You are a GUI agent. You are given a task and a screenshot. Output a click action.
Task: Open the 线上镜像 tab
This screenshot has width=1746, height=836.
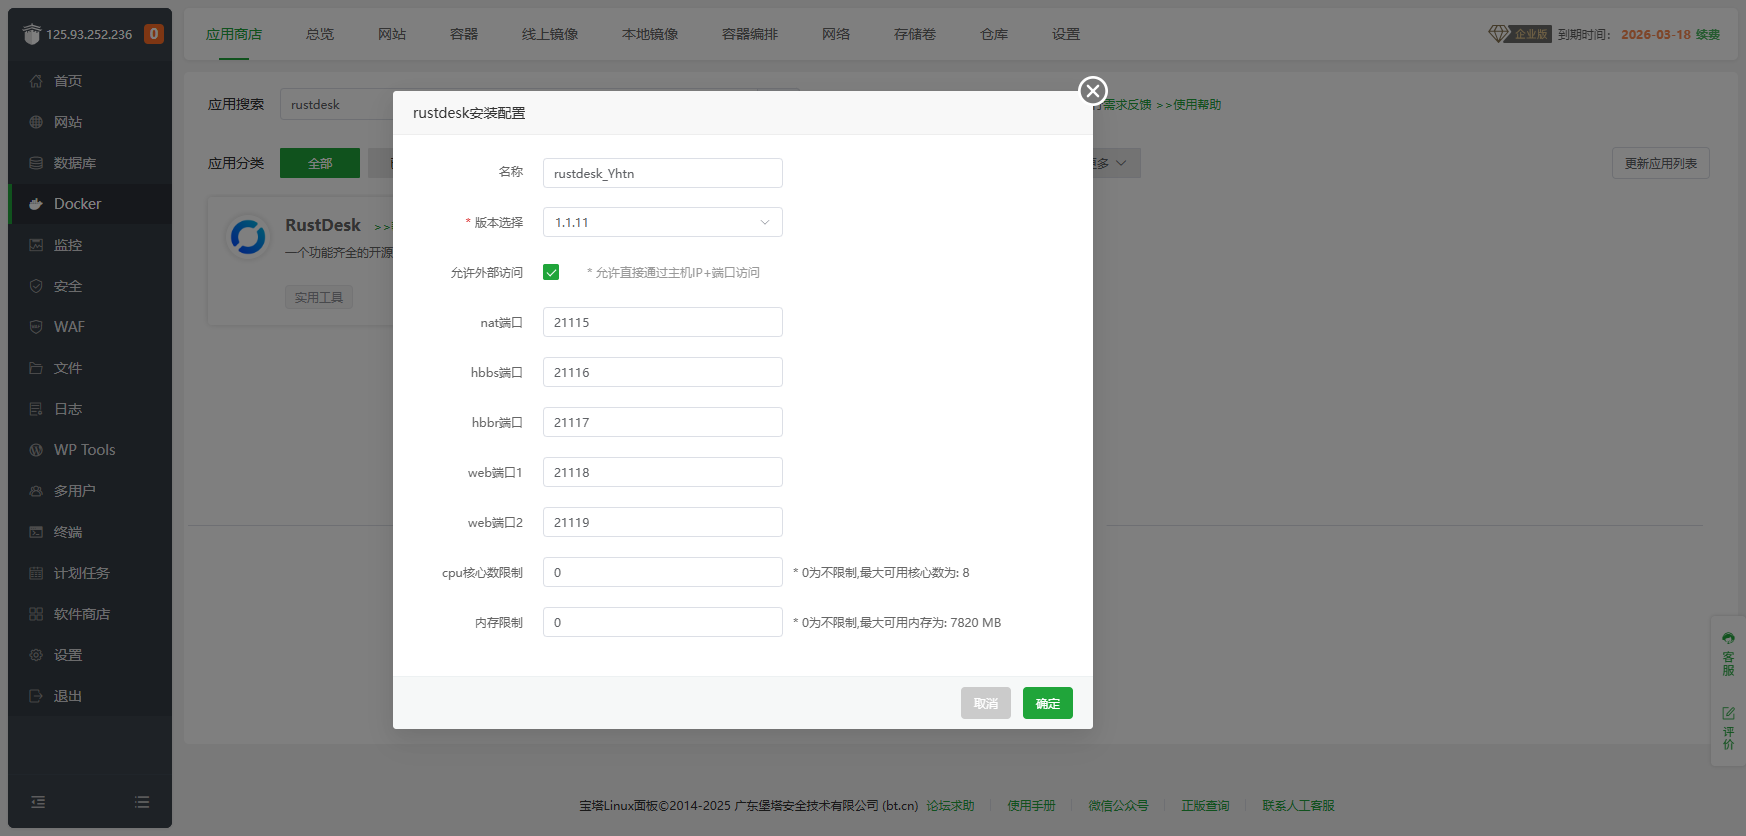pos(550,34)
